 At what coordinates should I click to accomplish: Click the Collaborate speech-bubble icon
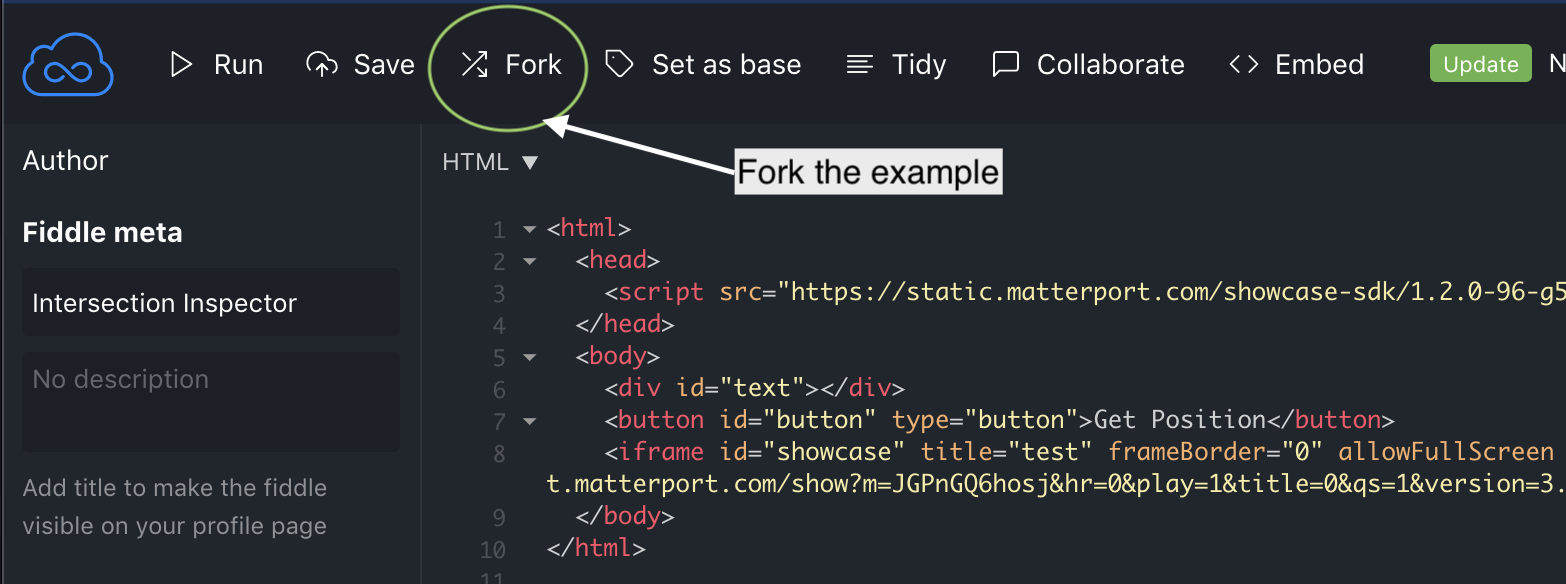[1005, 65]
